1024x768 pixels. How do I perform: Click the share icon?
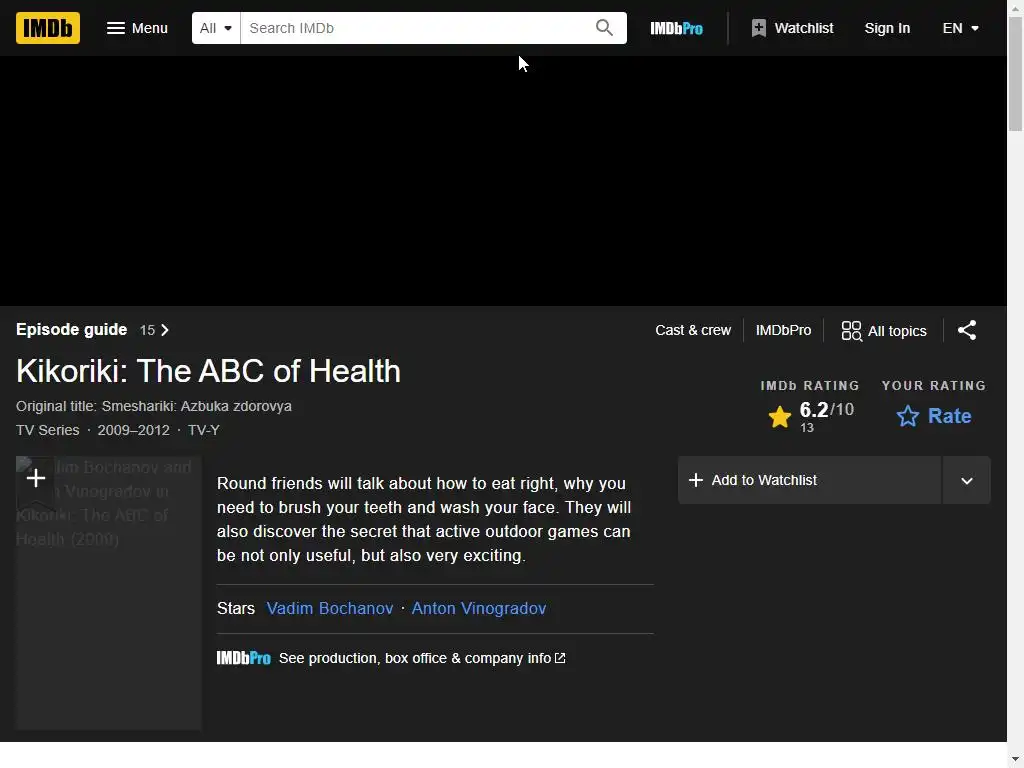click(967, 330)
